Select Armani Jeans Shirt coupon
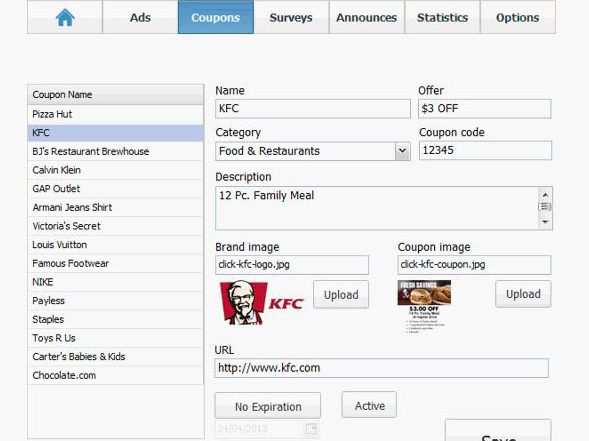The image size is (589, 441). pyautogui.click(x=115, y=207)
